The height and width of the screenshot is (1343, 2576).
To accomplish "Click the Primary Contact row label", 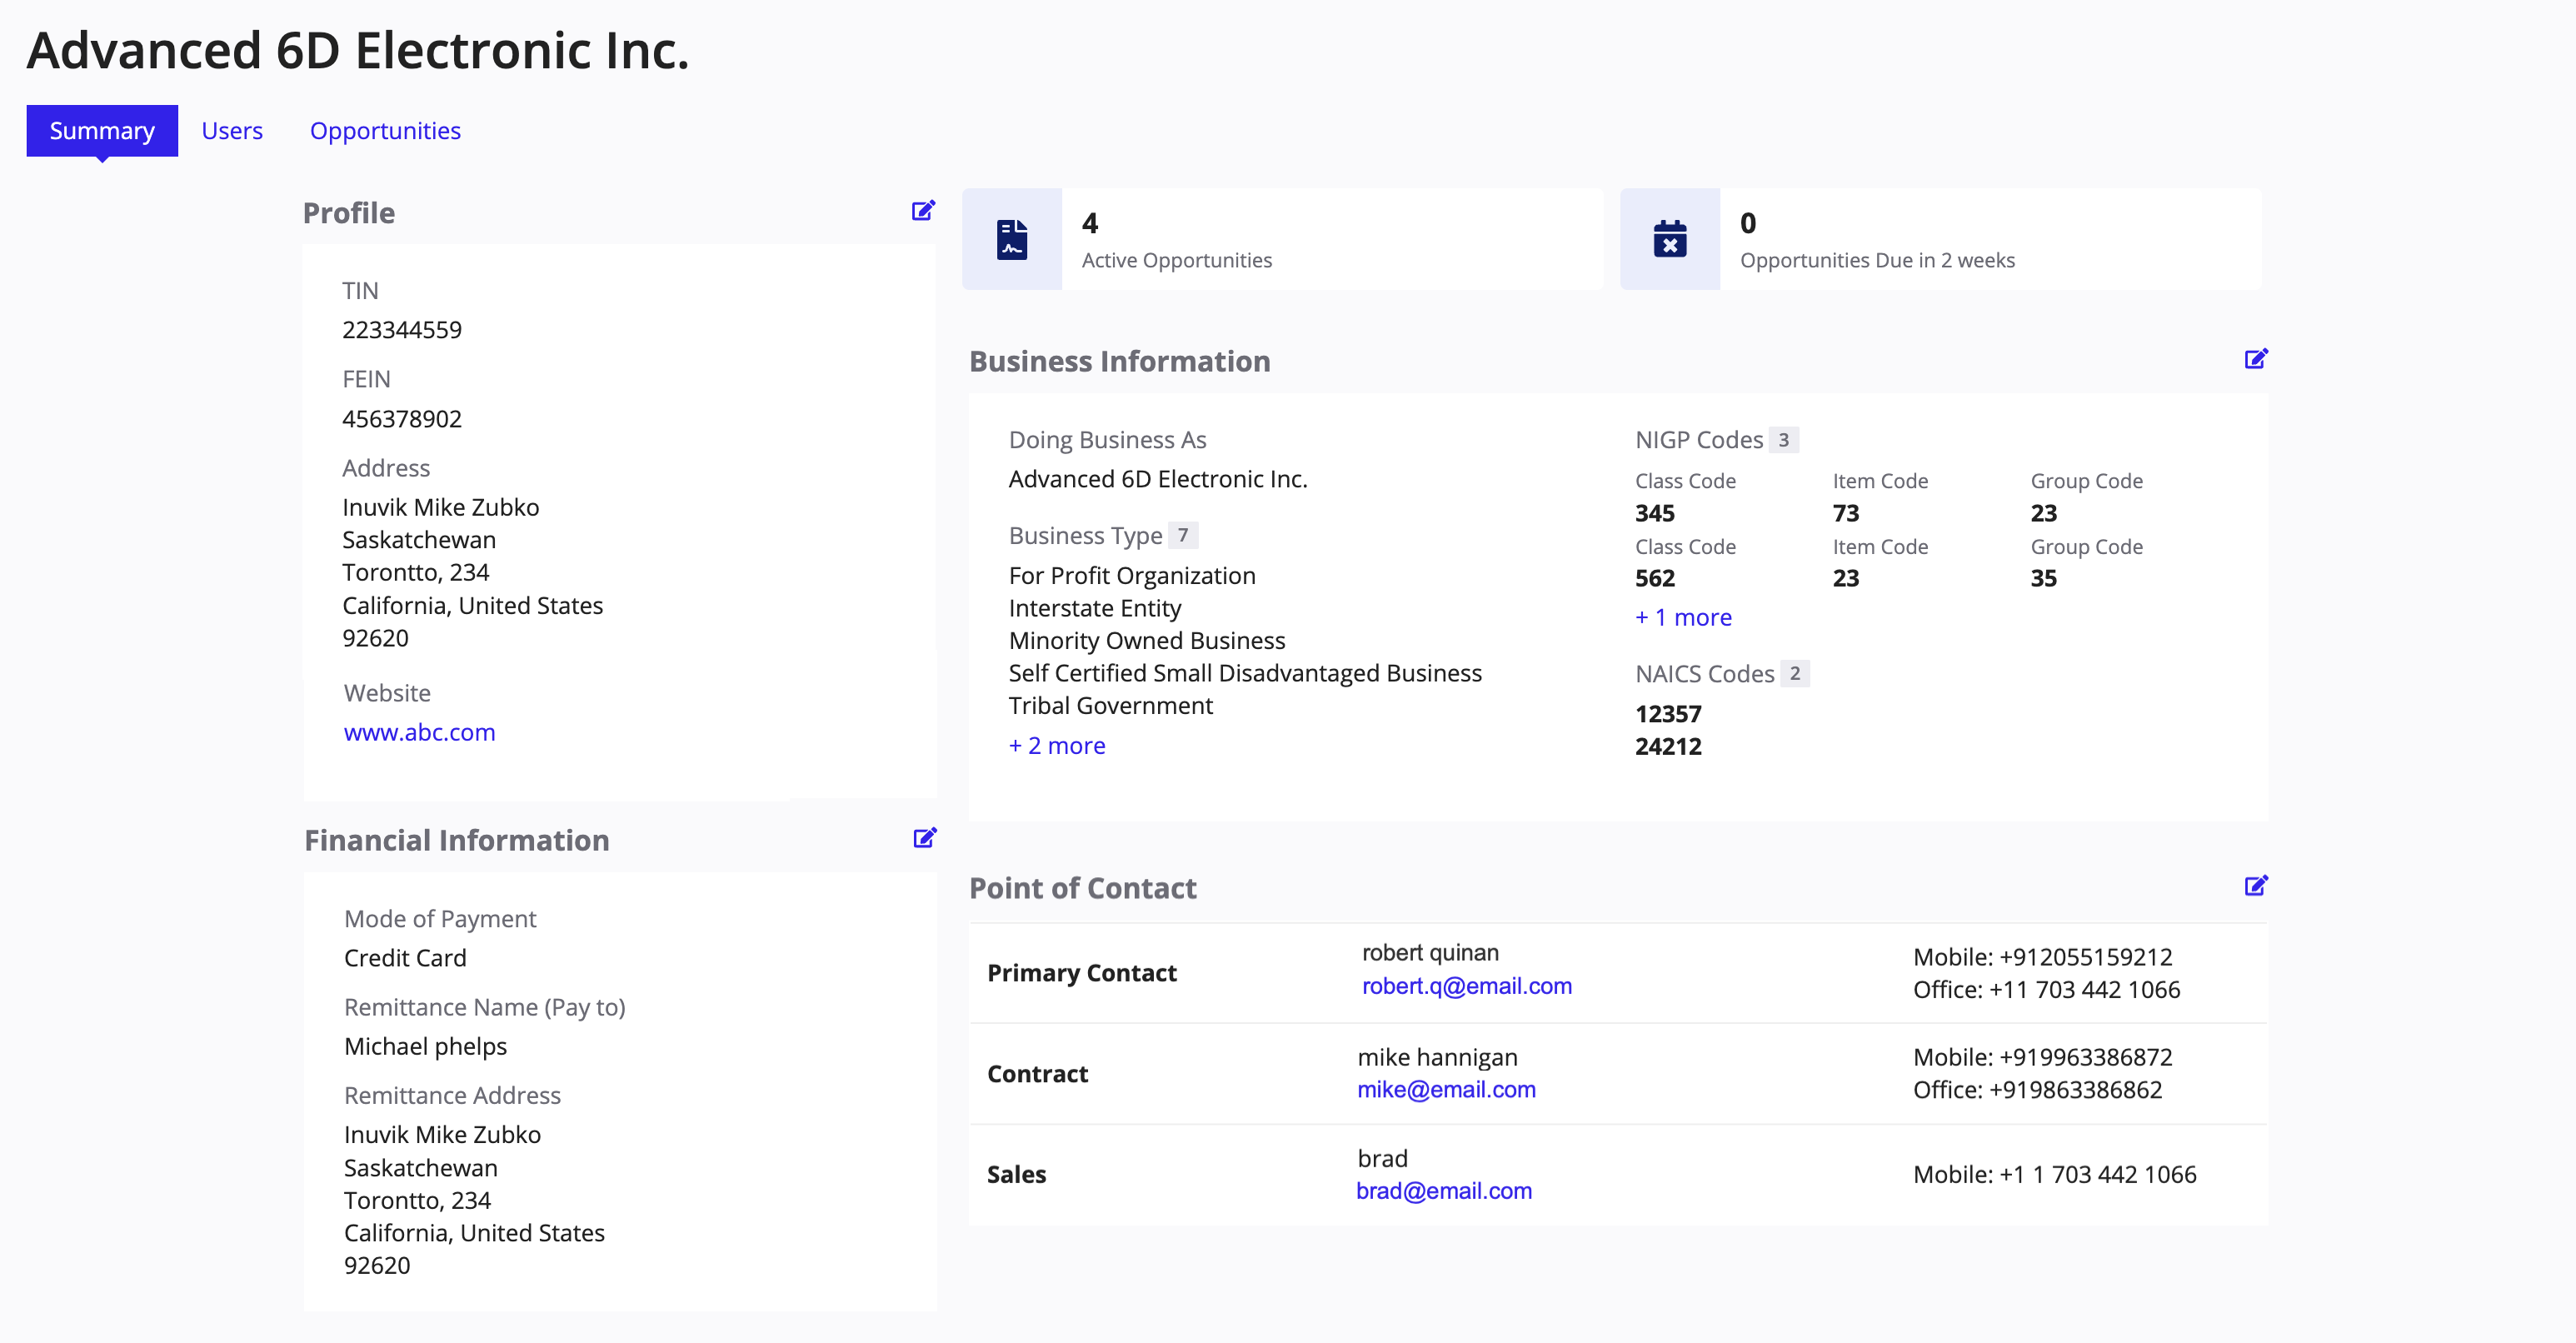I will (x=1082, y=973).
